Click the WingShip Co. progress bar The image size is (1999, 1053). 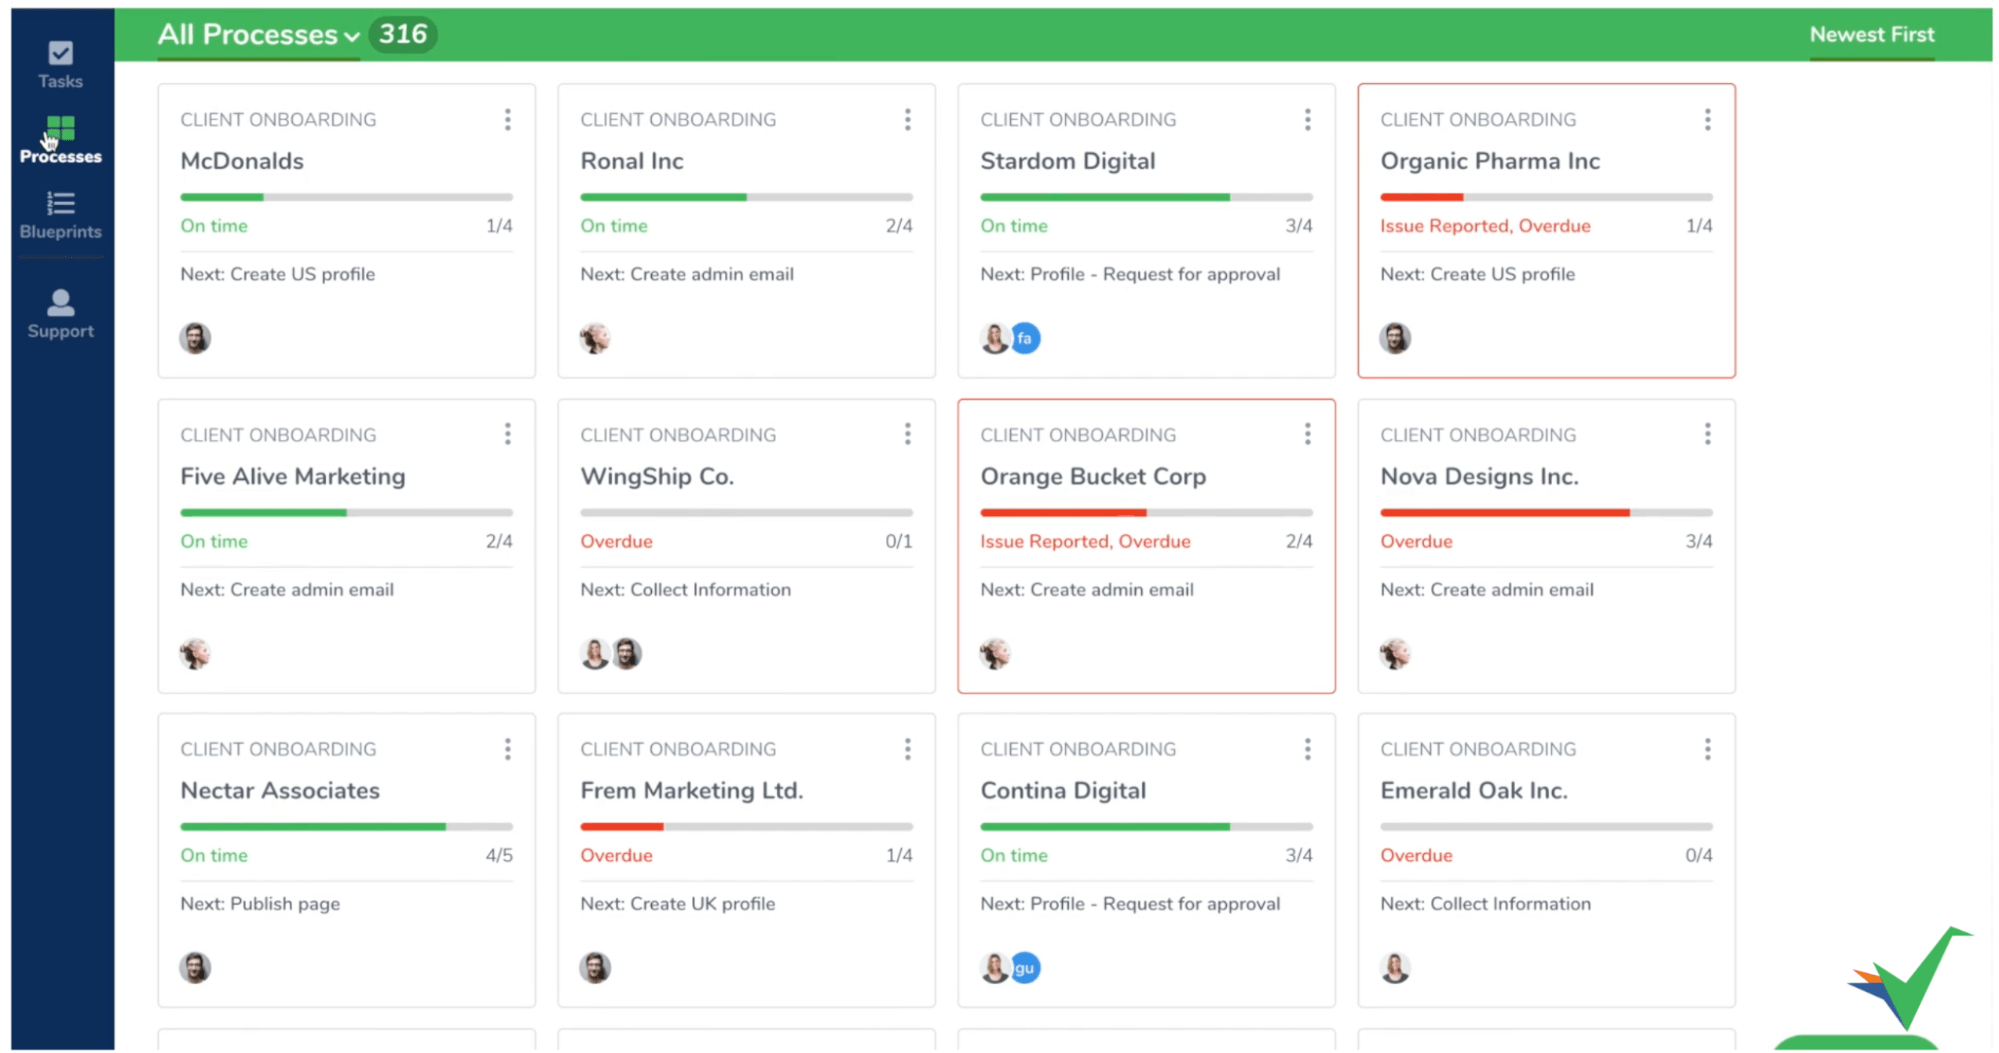tap(746, 512)
